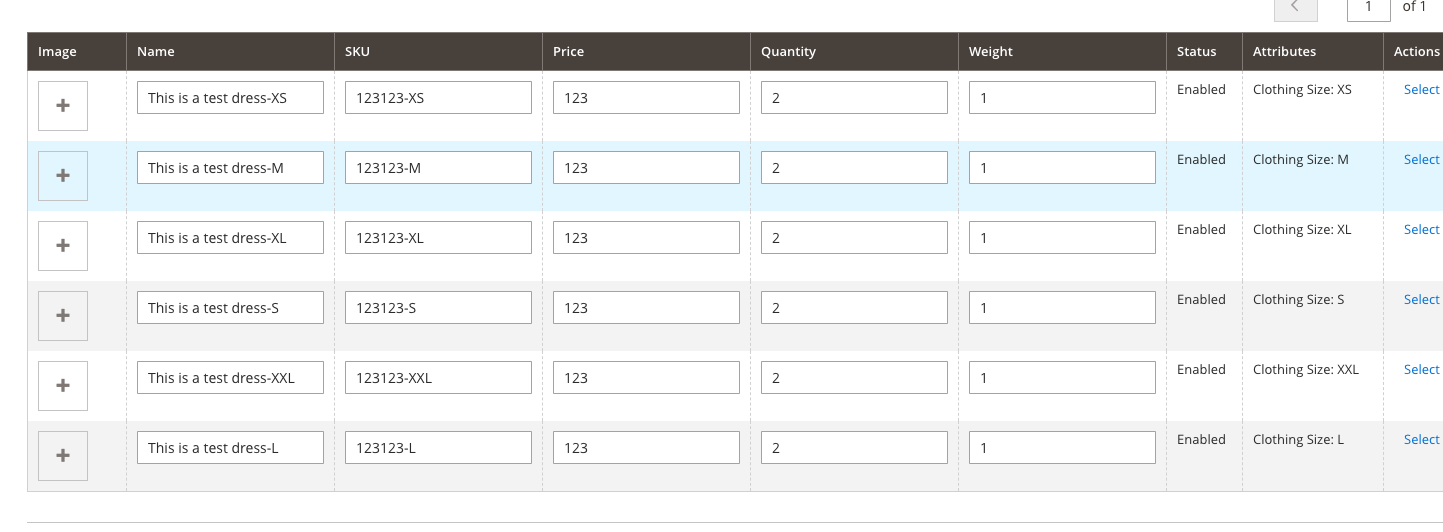Viewport: 1443px width, 532px height.
Task: Edit quantity for dress-XXL row
Action: pos(854,378)
